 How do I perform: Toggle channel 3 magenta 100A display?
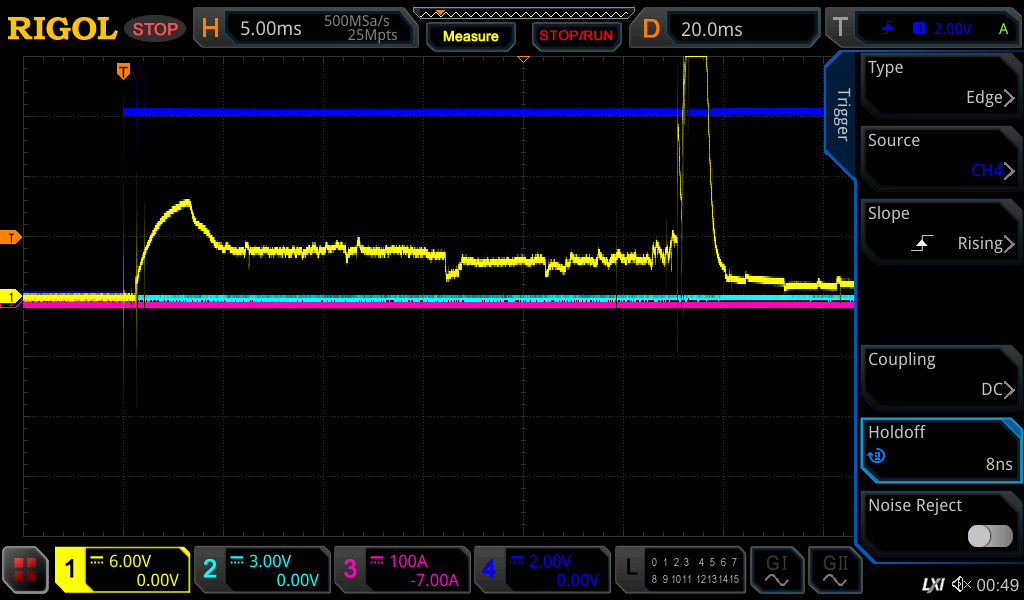[x=402, y=570]
